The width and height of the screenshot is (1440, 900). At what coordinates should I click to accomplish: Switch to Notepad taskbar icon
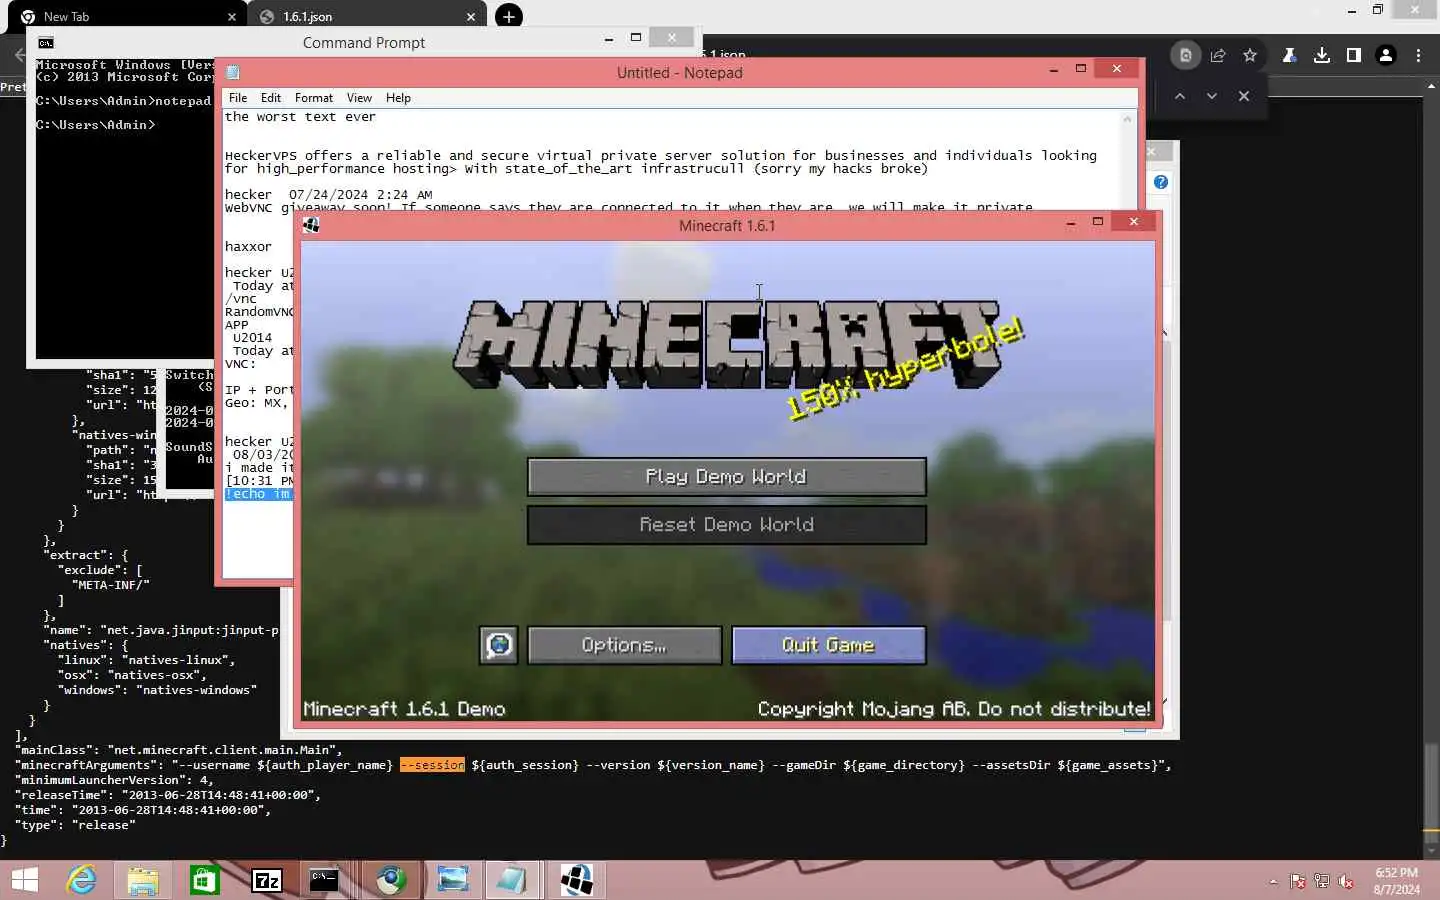[x=511, y=880]
